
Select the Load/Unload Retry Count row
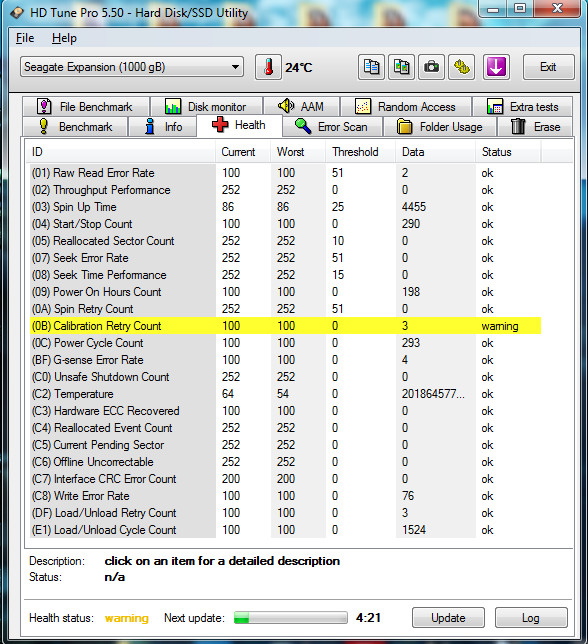285,513
